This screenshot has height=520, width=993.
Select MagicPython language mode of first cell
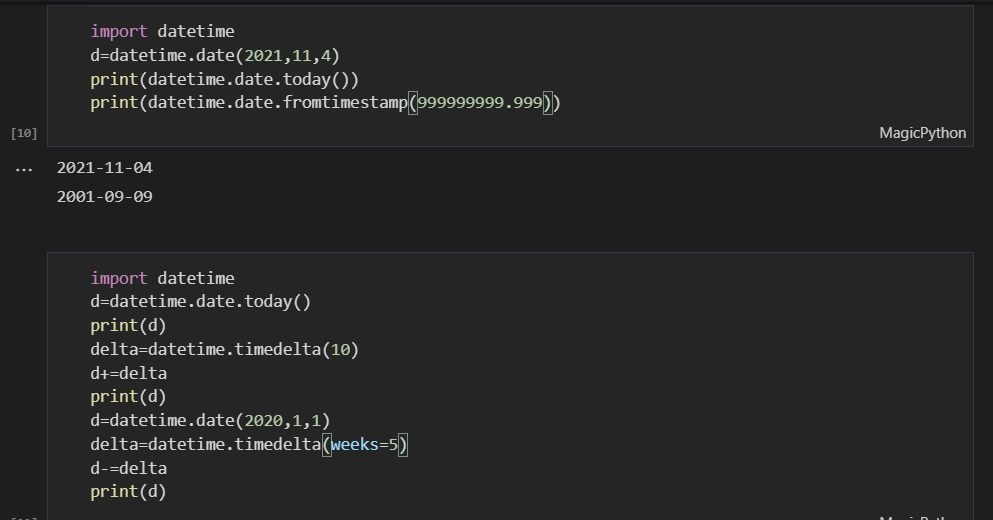(922, 133)
